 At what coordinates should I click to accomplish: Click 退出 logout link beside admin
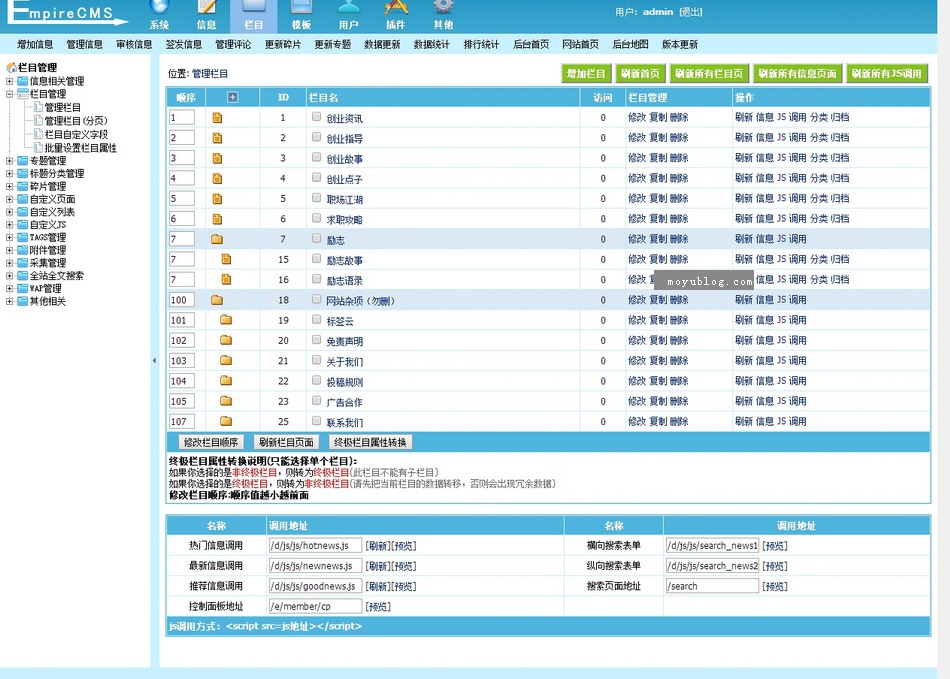point(691,12)
